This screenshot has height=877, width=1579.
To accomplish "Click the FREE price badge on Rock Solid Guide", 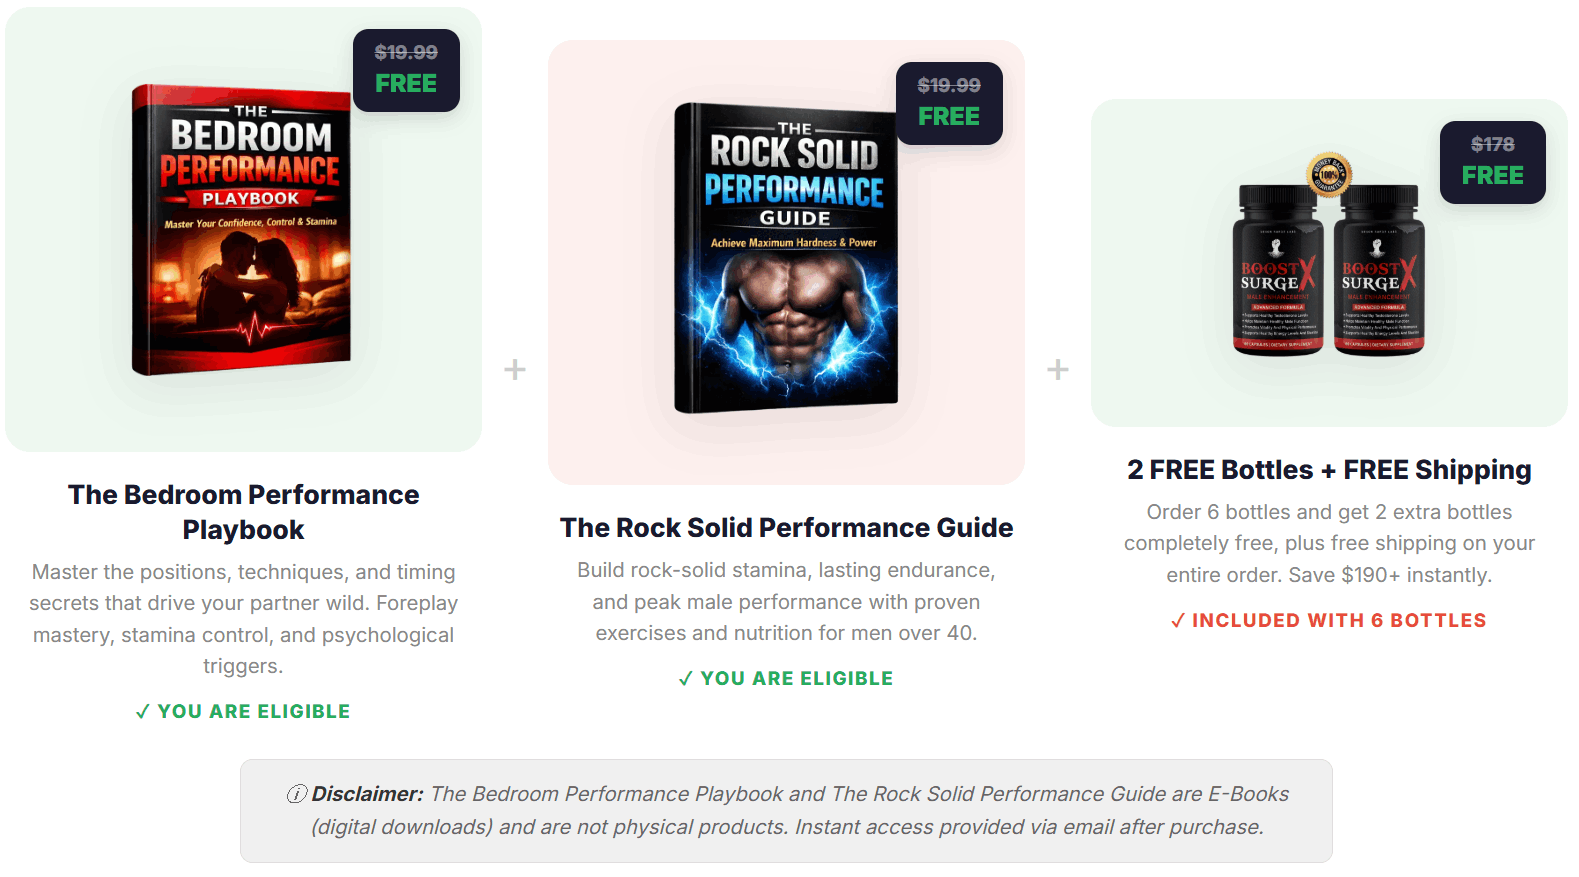I will [949, 103].
